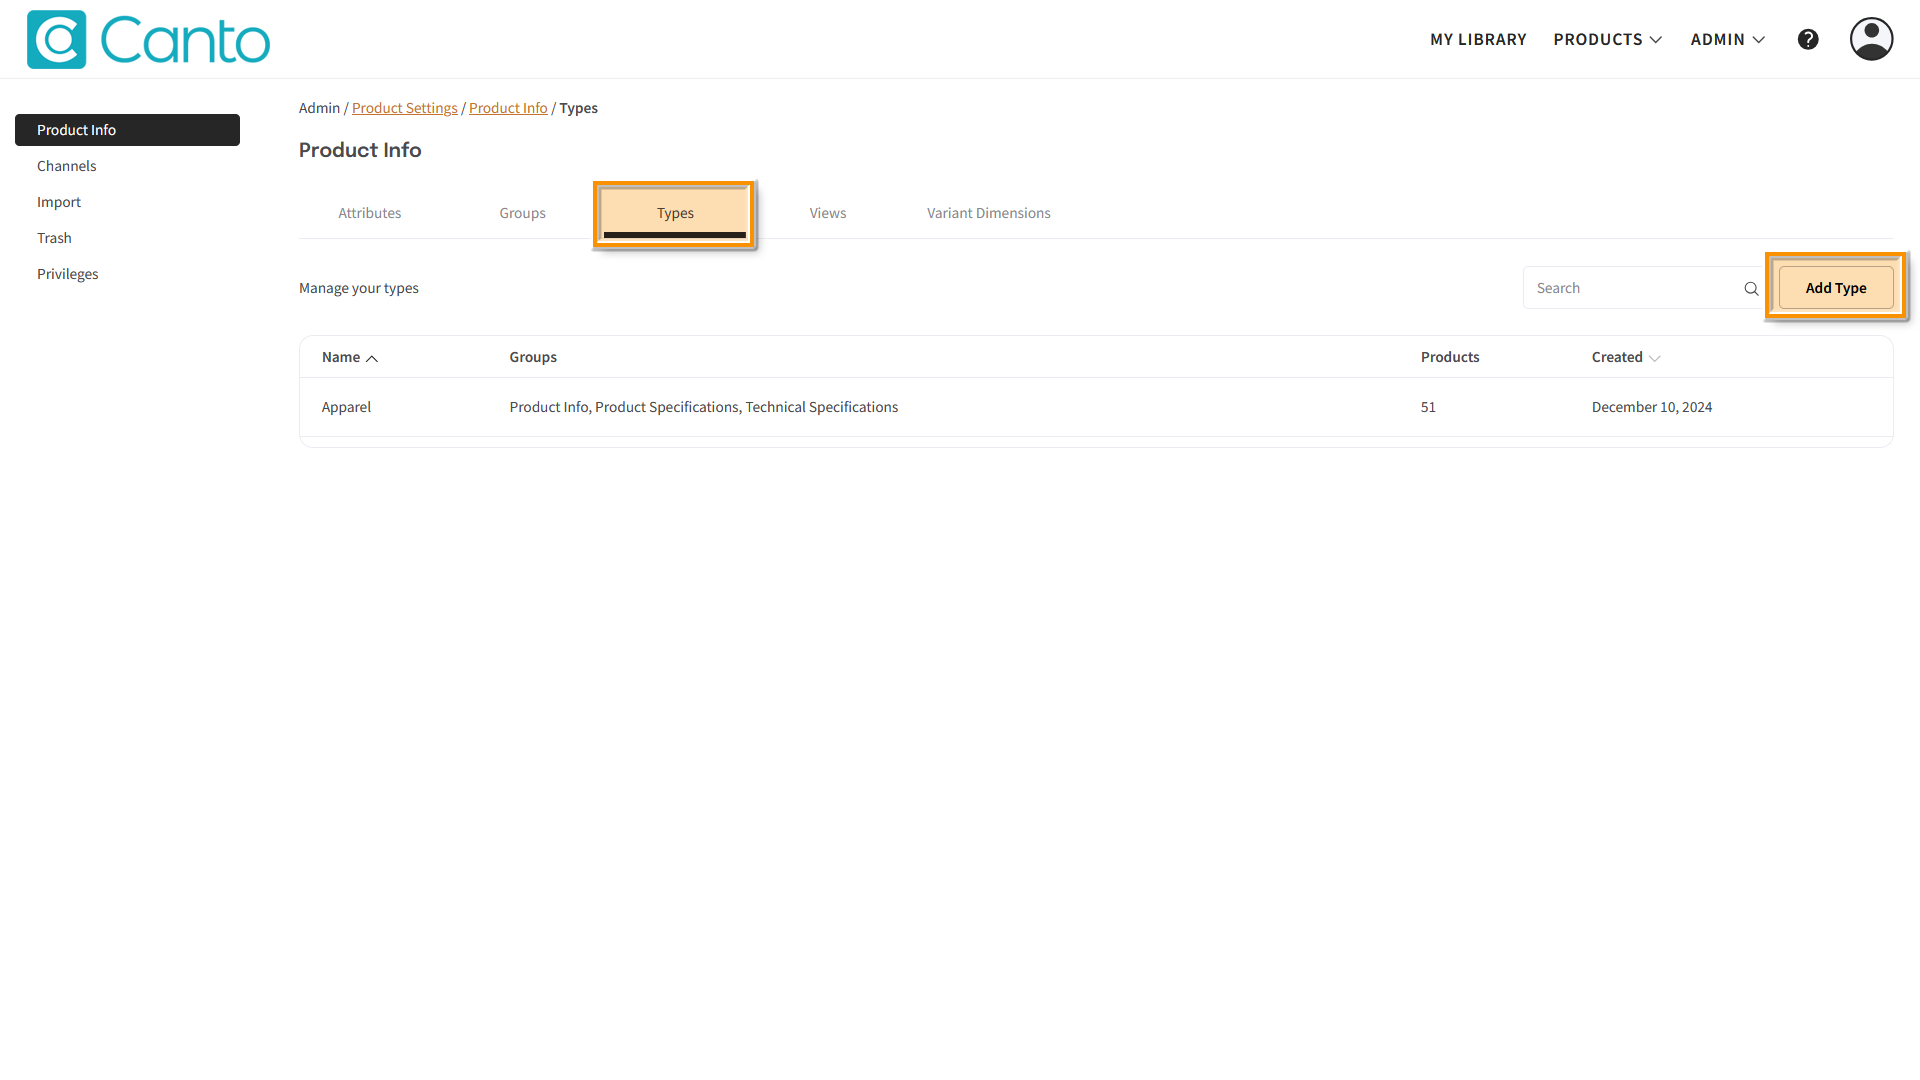Open Channels in the sidebar
This screenshot has height=1080, width=1920.
click(67, 166)
